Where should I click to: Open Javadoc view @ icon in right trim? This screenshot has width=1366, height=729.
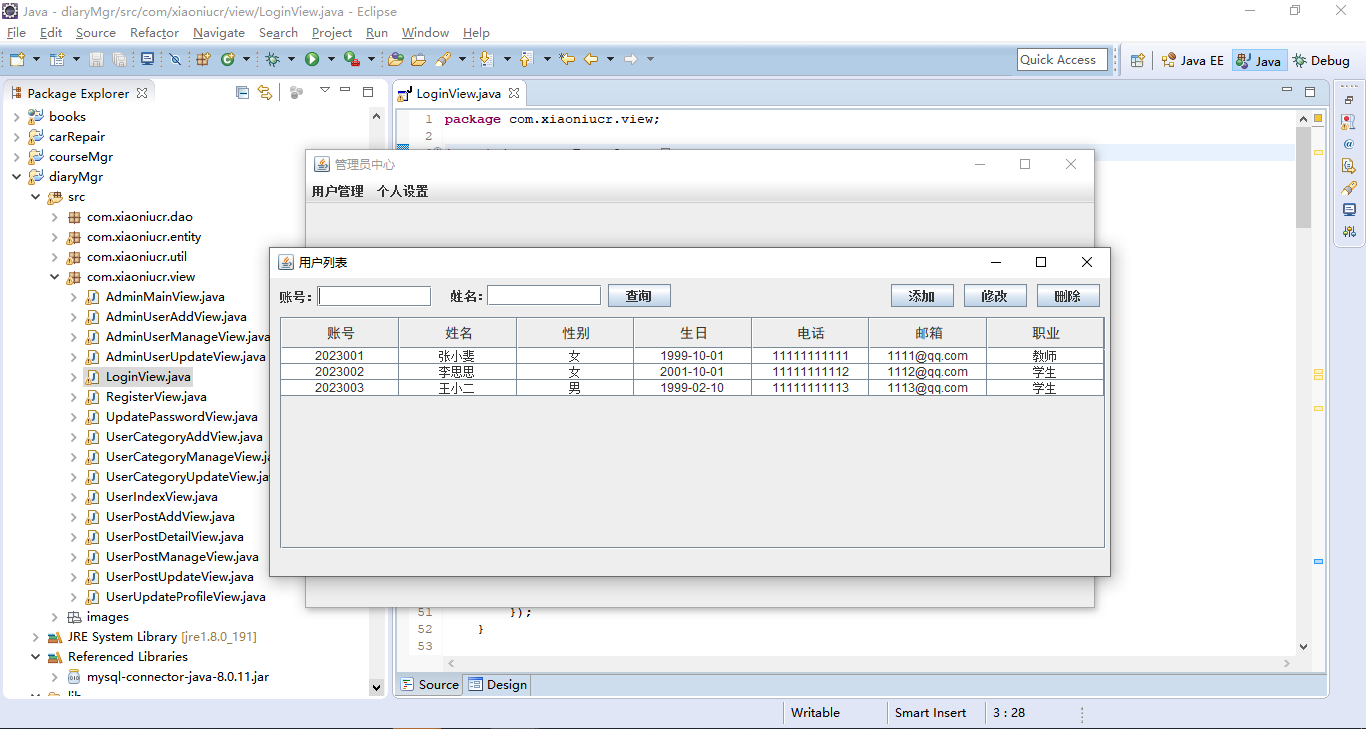point(1349,144)
